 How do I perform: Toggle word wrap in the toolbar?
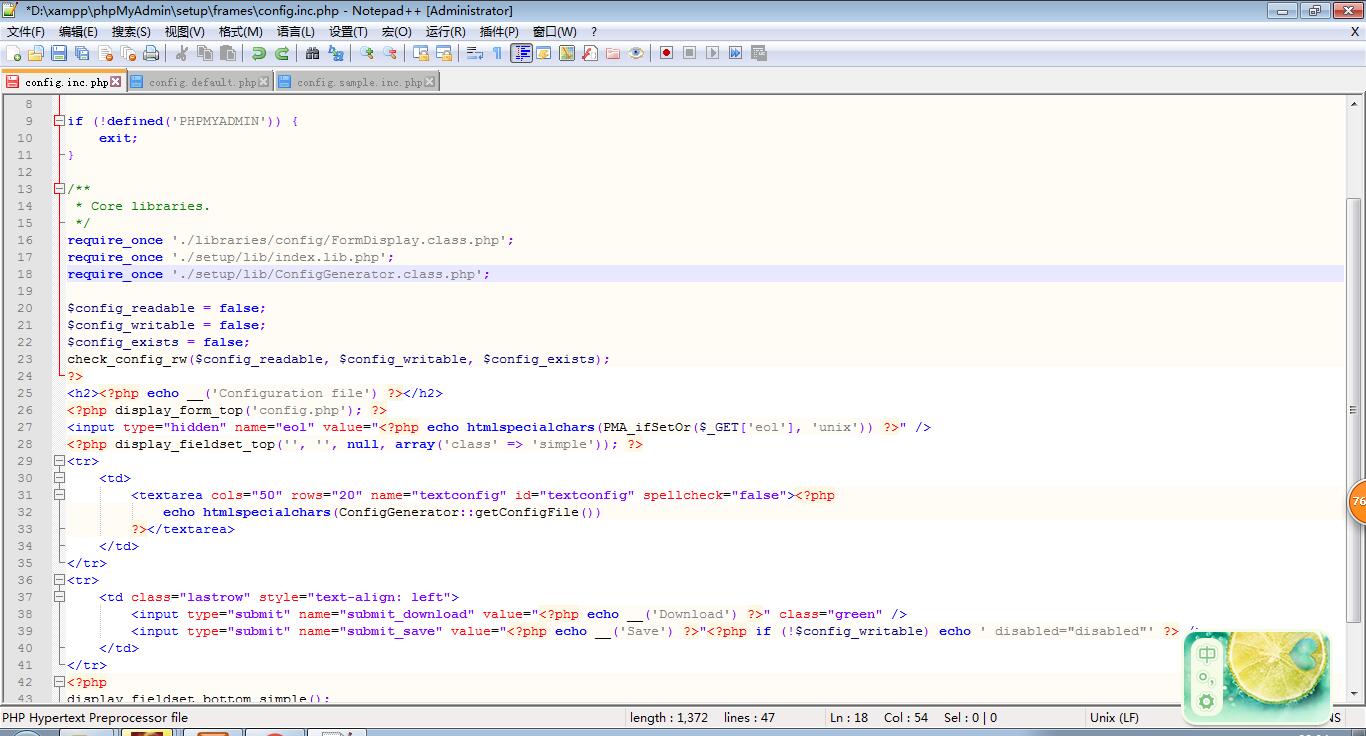[x=475, y=53]
